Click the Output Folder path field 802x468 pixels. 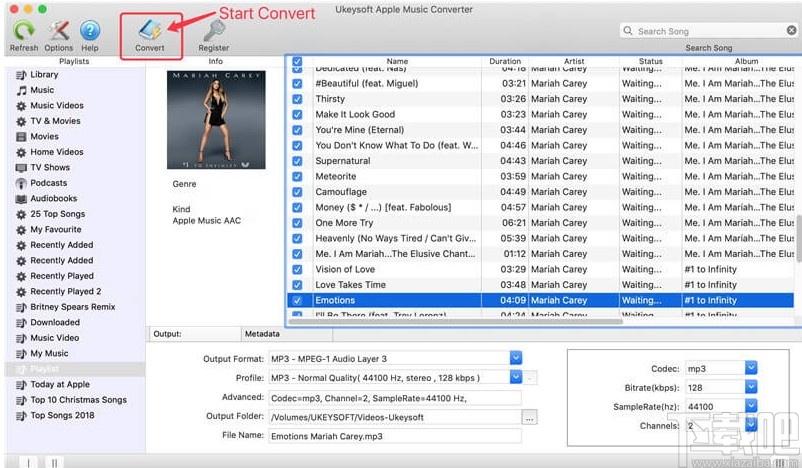point(395,417)
